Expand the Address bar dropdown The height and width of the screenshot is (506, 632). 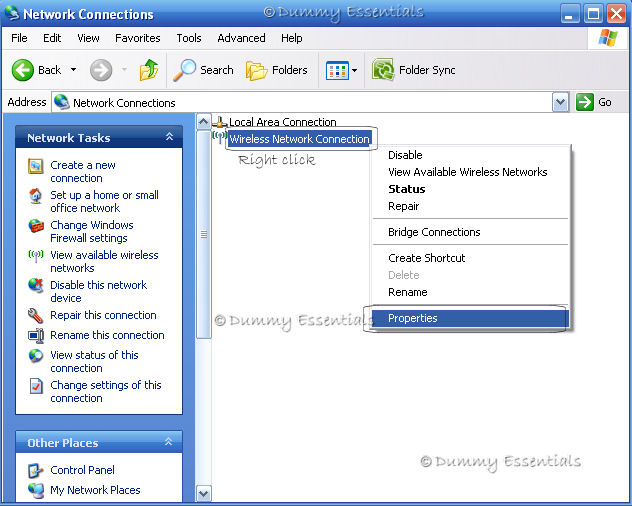point(560,102)
